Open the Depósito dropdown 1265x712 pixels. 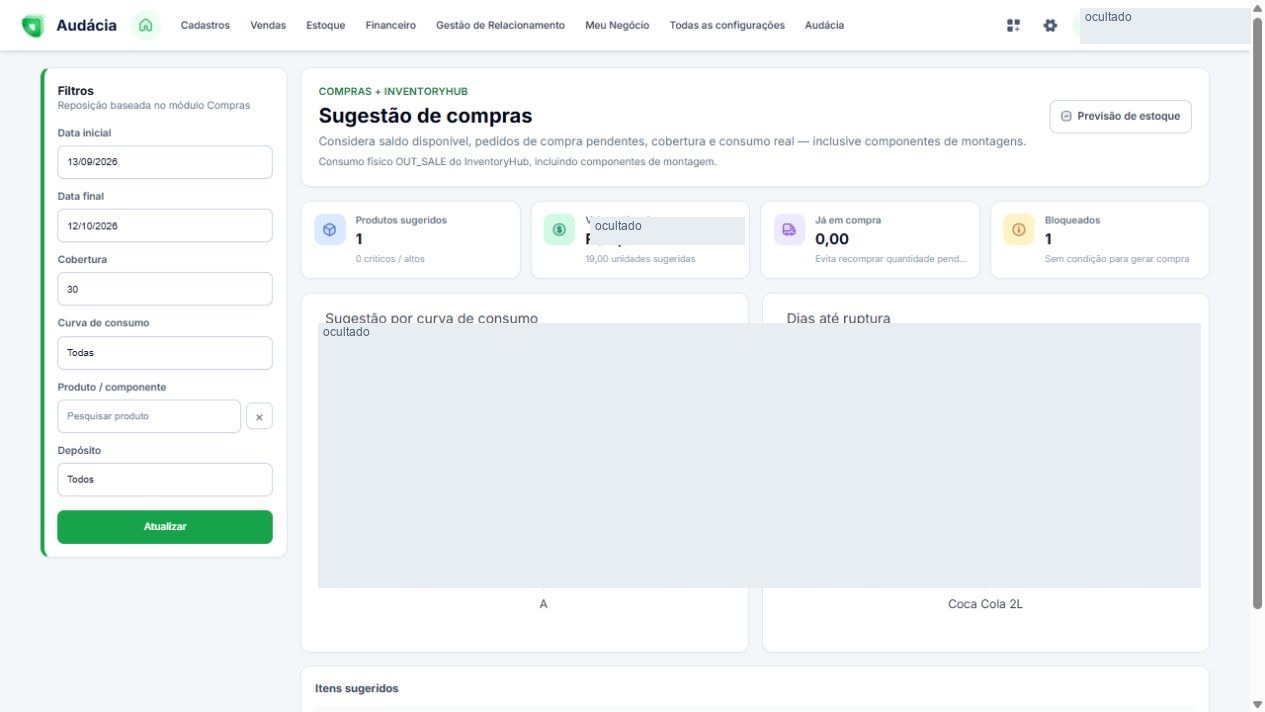pos(165,480)
